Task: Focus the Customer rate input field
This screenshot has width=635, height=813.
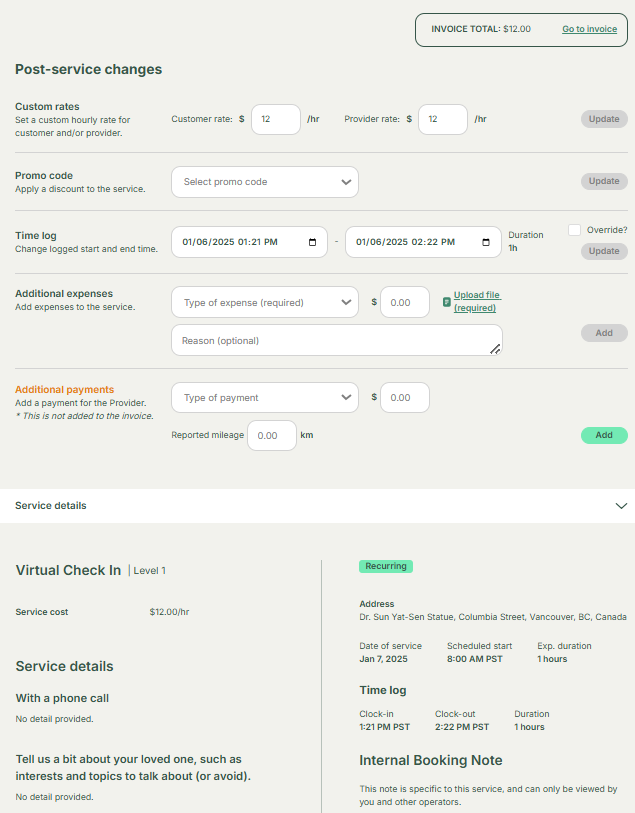Action: [275, 119]
